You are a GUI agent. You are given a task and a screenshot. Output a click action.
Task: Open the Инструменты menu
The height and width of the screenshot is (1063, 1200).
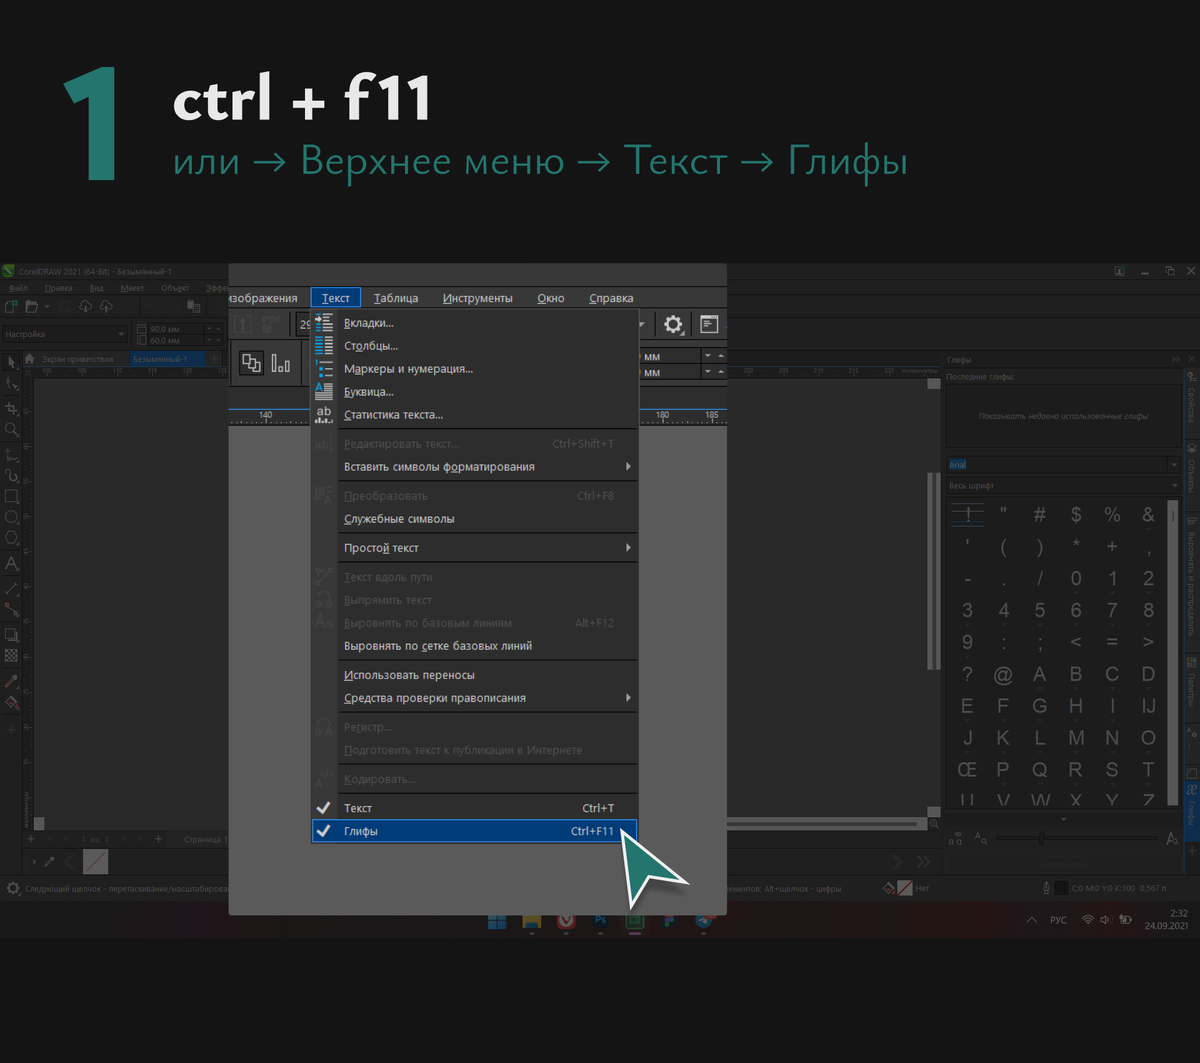point(478,298)
